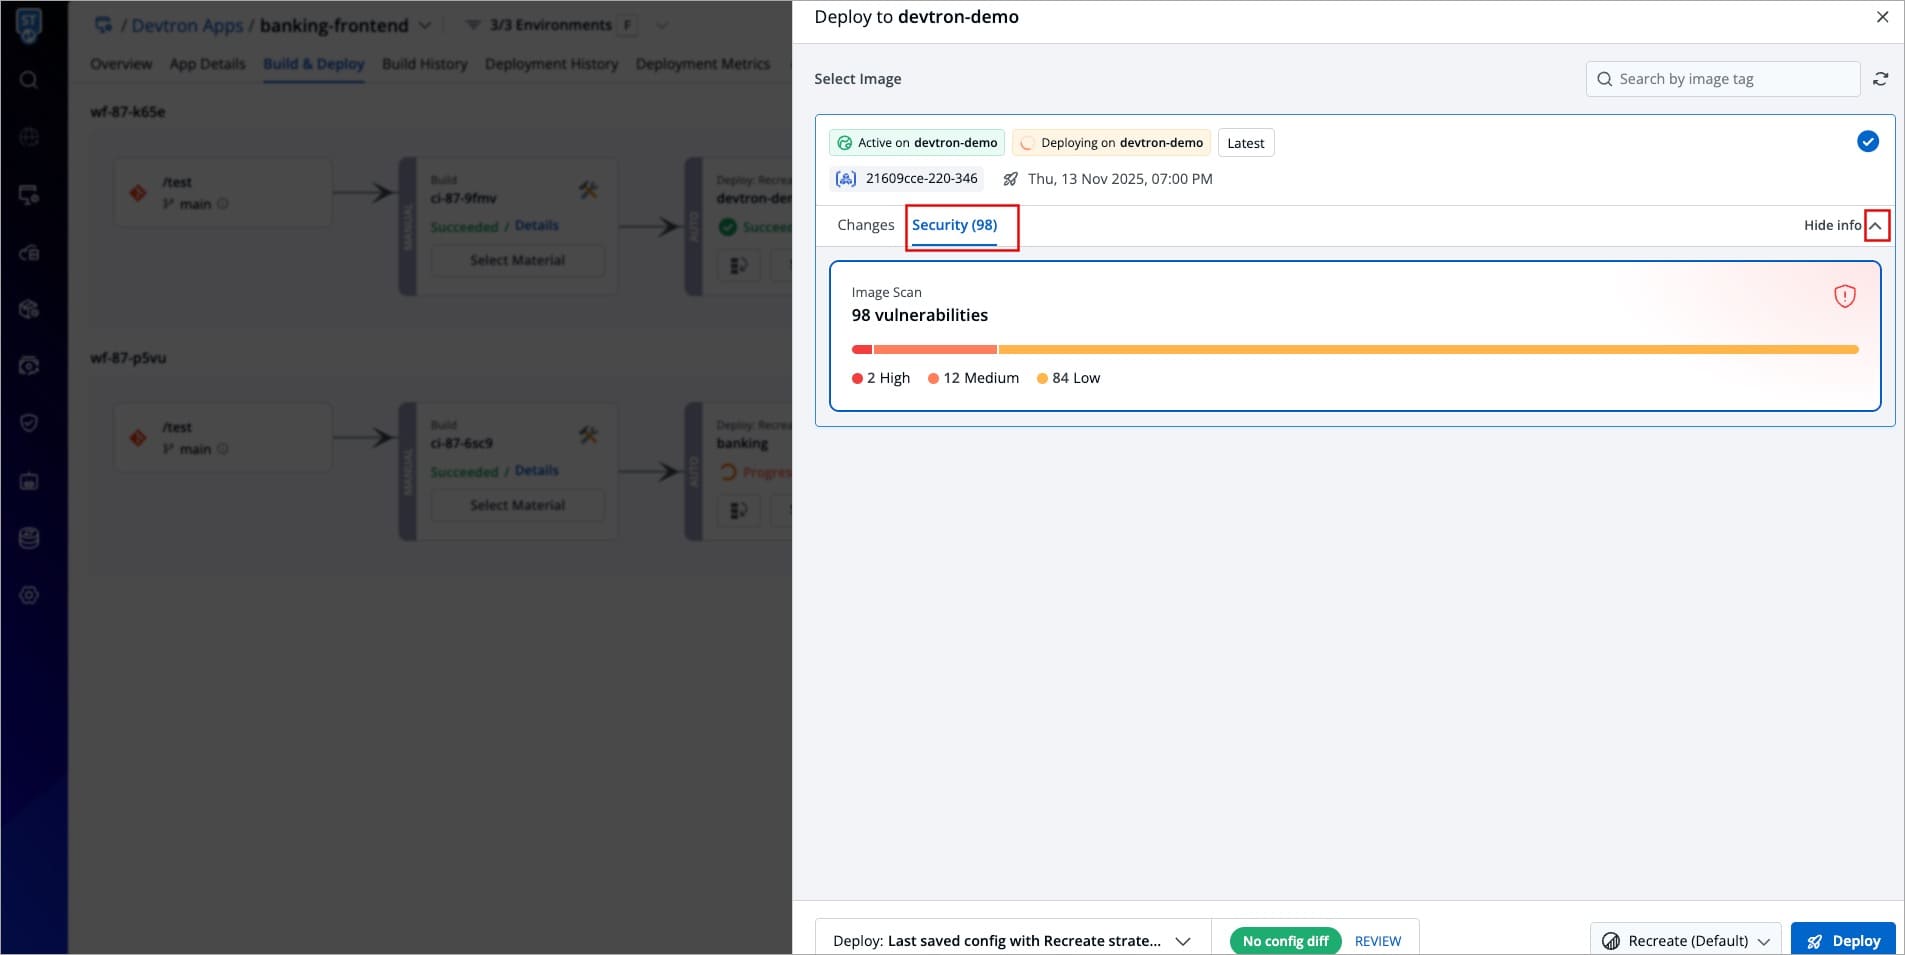Select the Security (98) tab
The width and height of the screenshot is (1905, 955).
click(x=954, y=225)
